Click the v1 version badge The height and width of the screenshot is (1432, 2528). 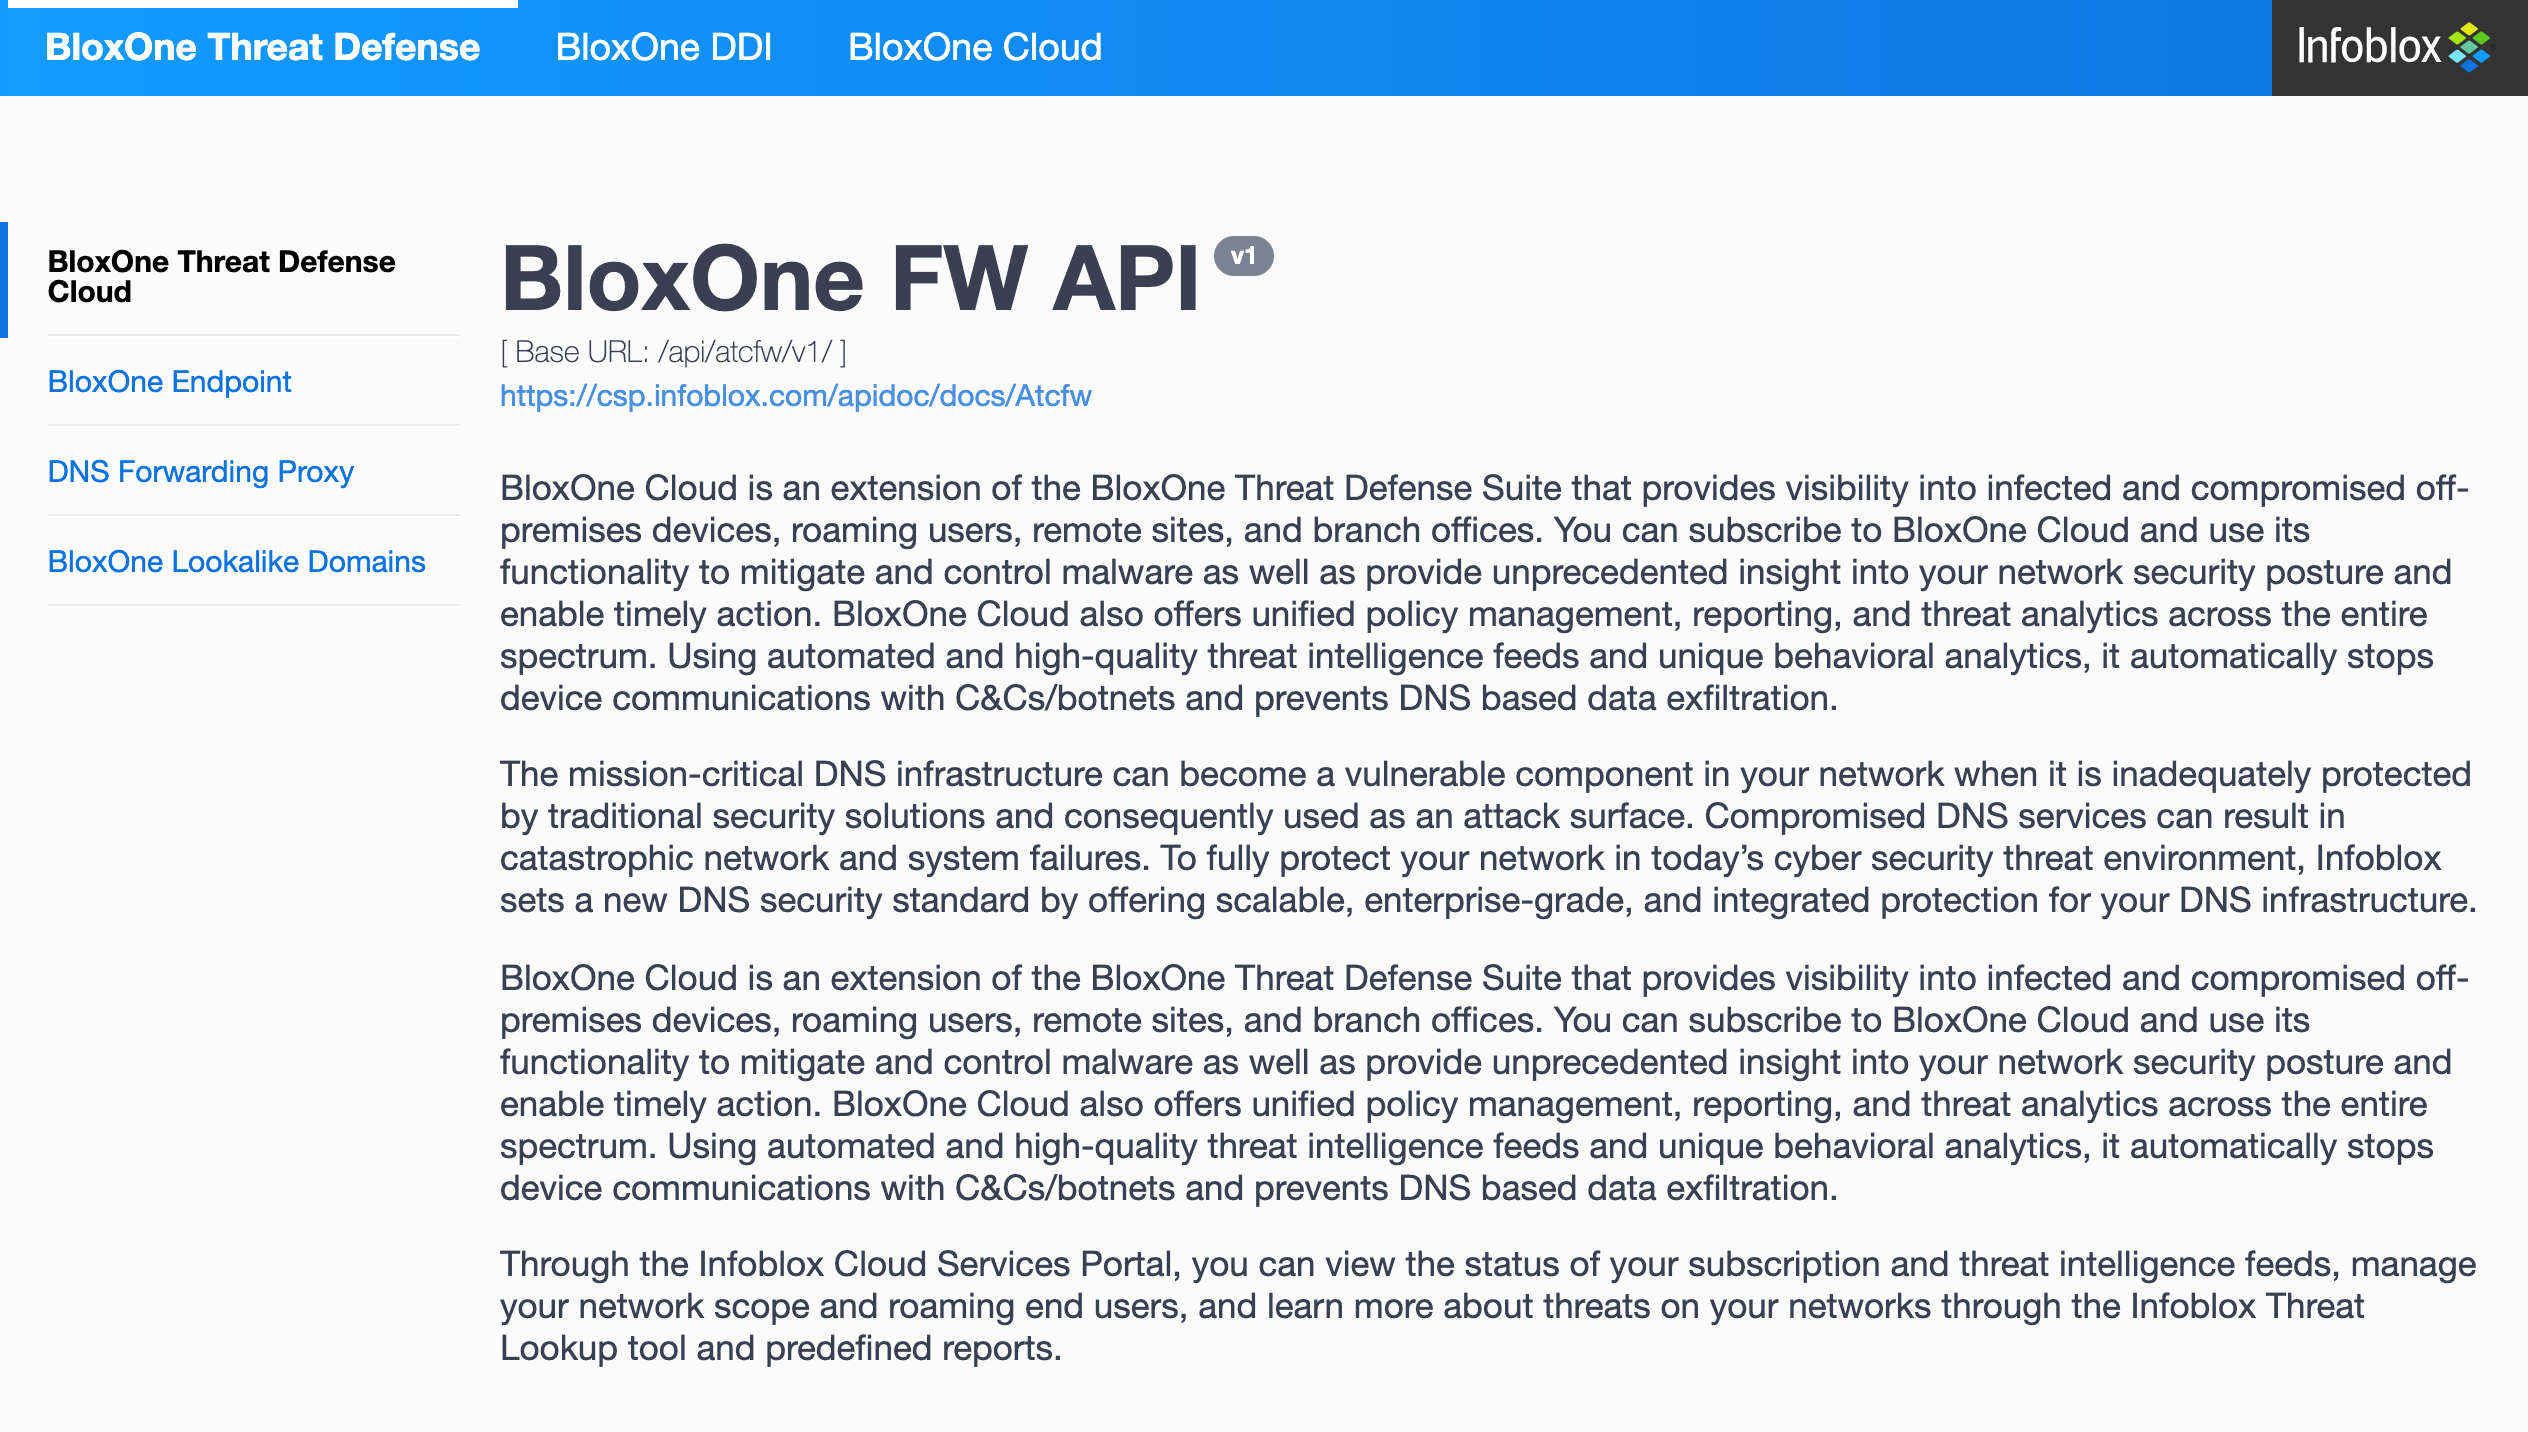[1243, 256]
